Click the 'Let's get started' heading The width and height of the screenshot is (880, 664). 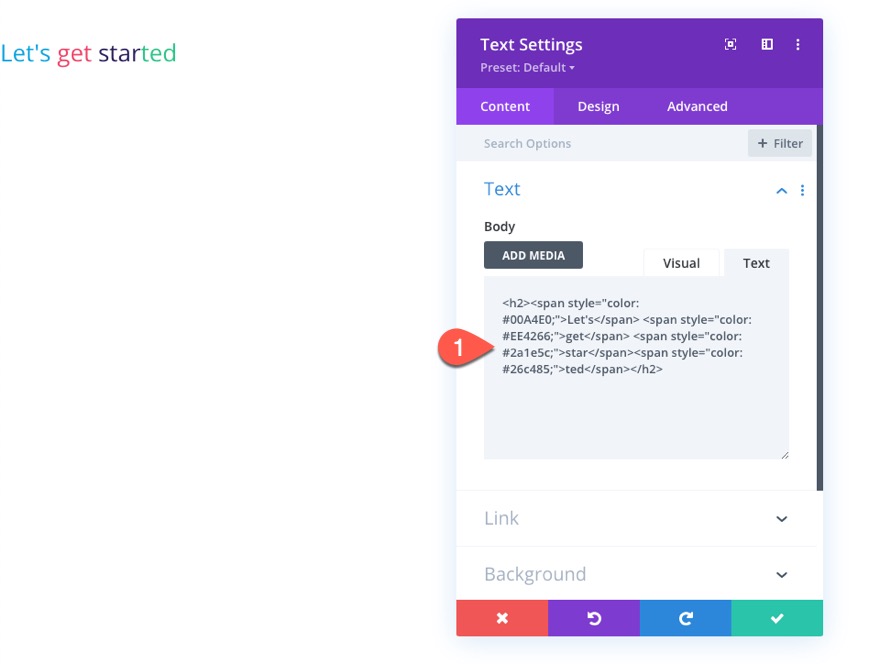pos(88,54)
